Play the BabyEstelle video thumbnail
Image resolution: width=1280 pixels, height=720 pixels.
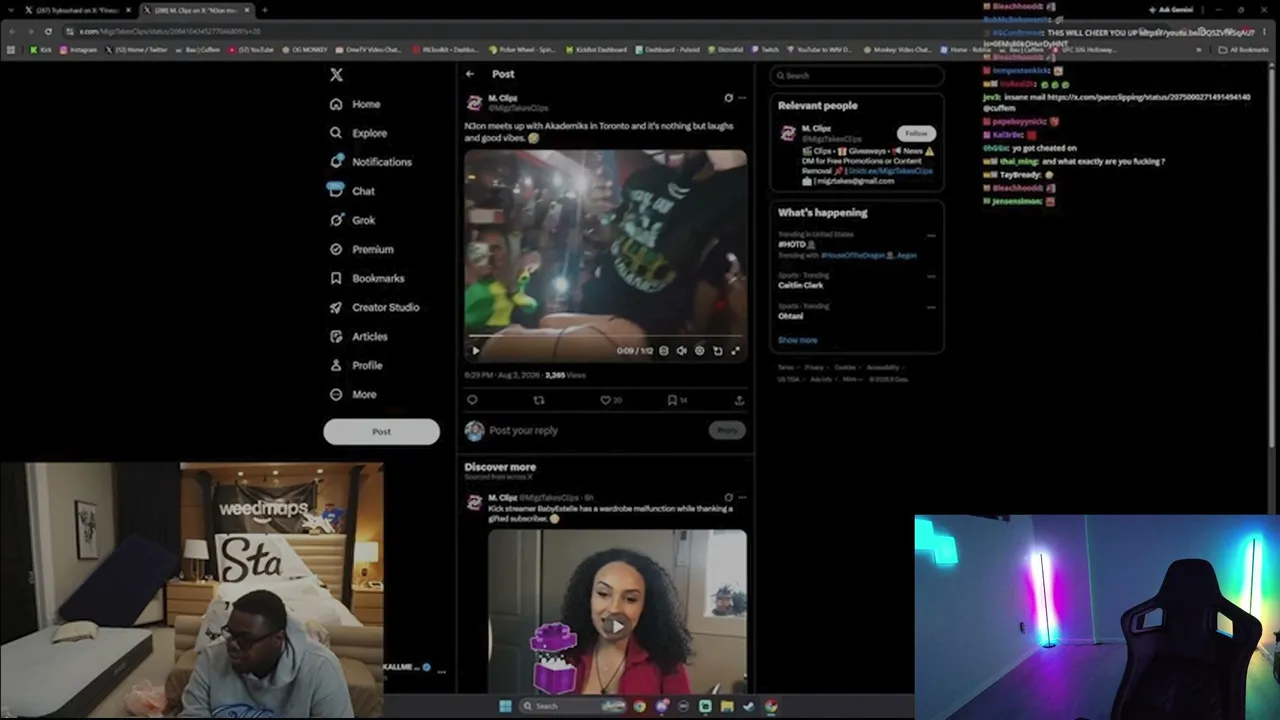617,626
